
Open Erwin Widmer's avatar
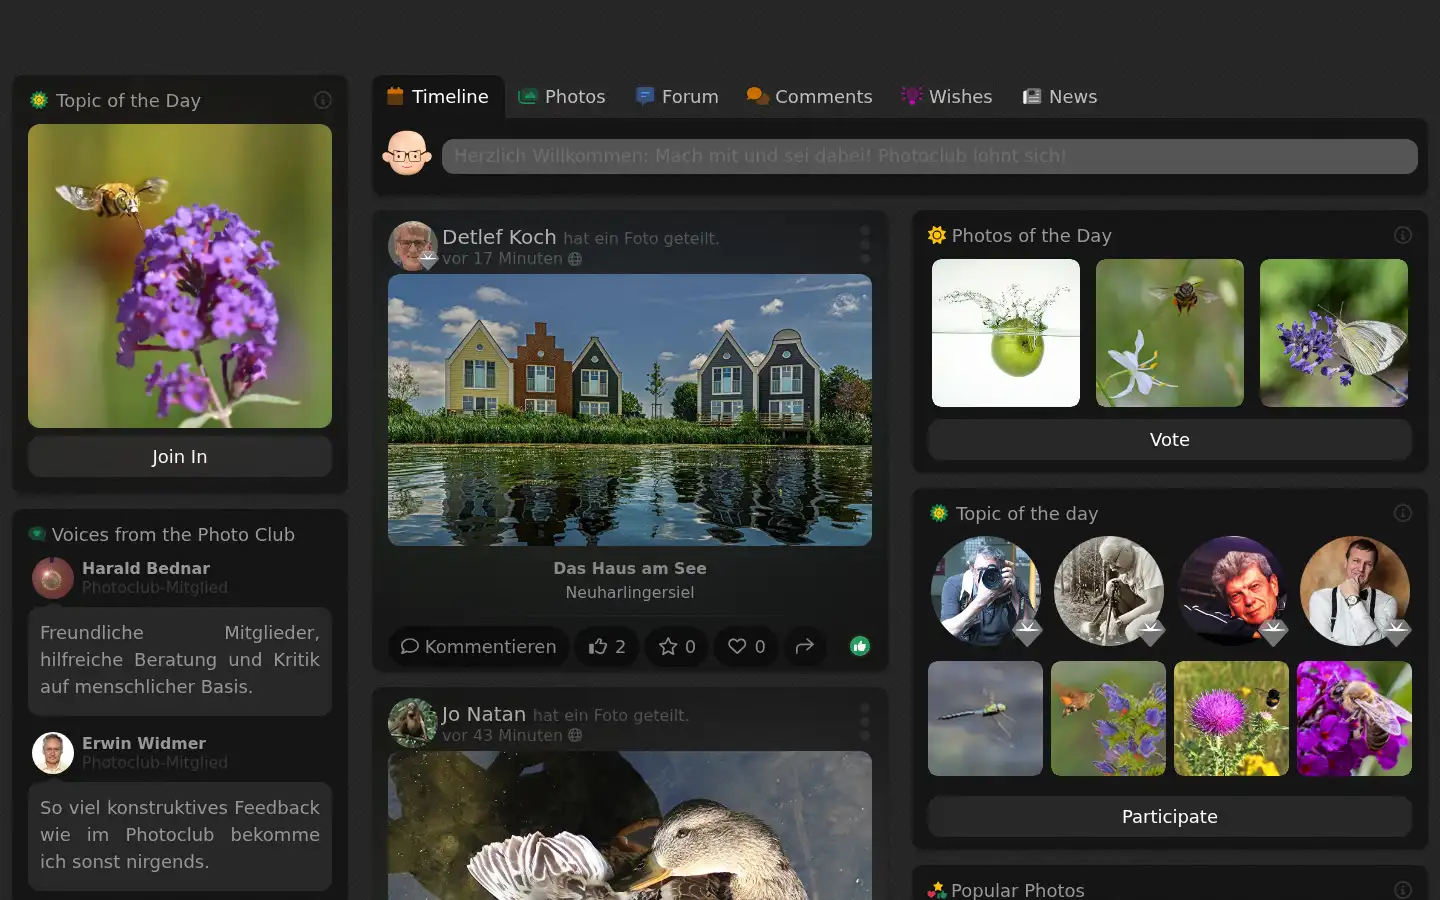point(53,753)
